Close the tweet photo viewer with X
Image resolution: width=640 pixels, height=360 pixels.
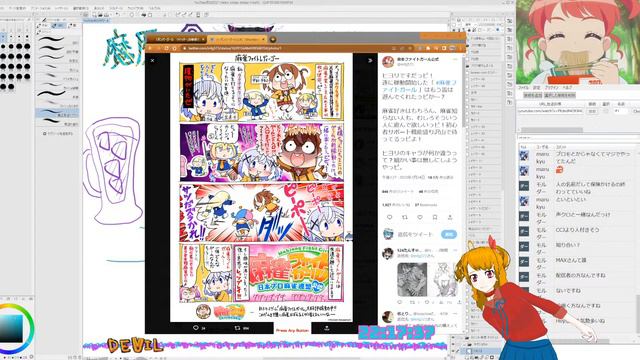[153, 60]
